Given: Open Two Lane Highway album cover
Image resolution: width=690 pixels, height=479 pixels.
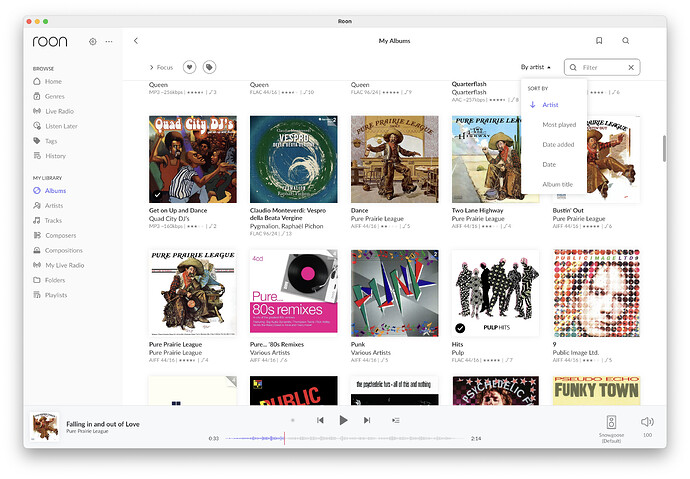Looking at the screenshot, I should pos(486,159).
